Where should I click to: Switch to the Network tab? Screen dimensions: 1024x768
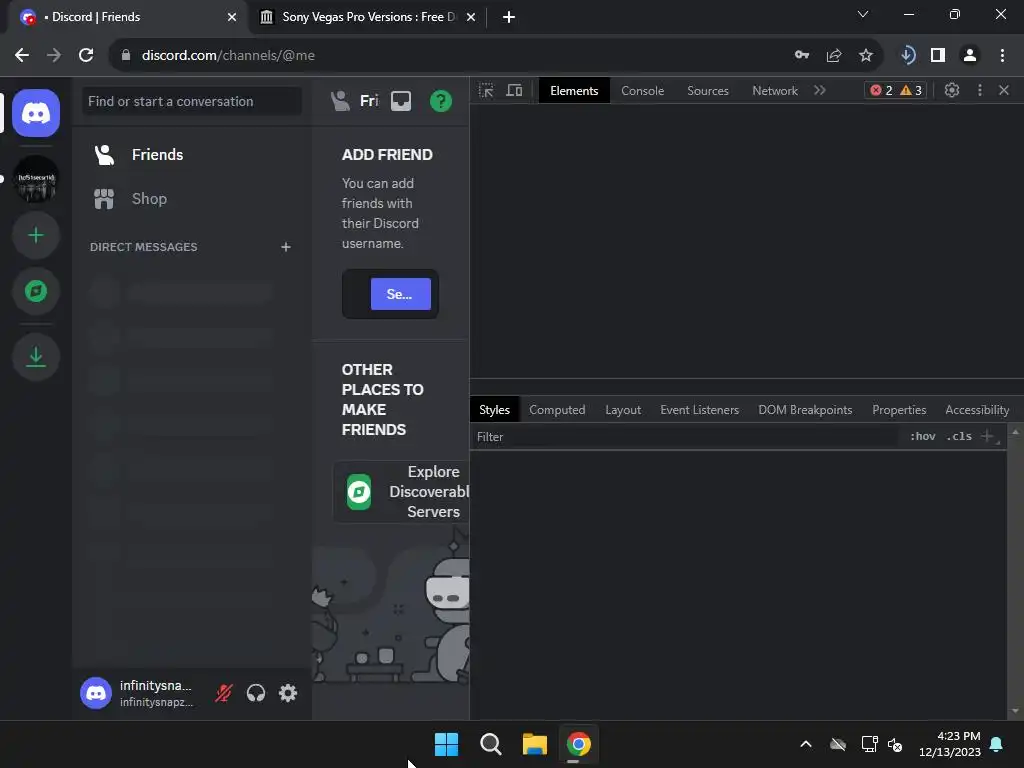(775, 91)
